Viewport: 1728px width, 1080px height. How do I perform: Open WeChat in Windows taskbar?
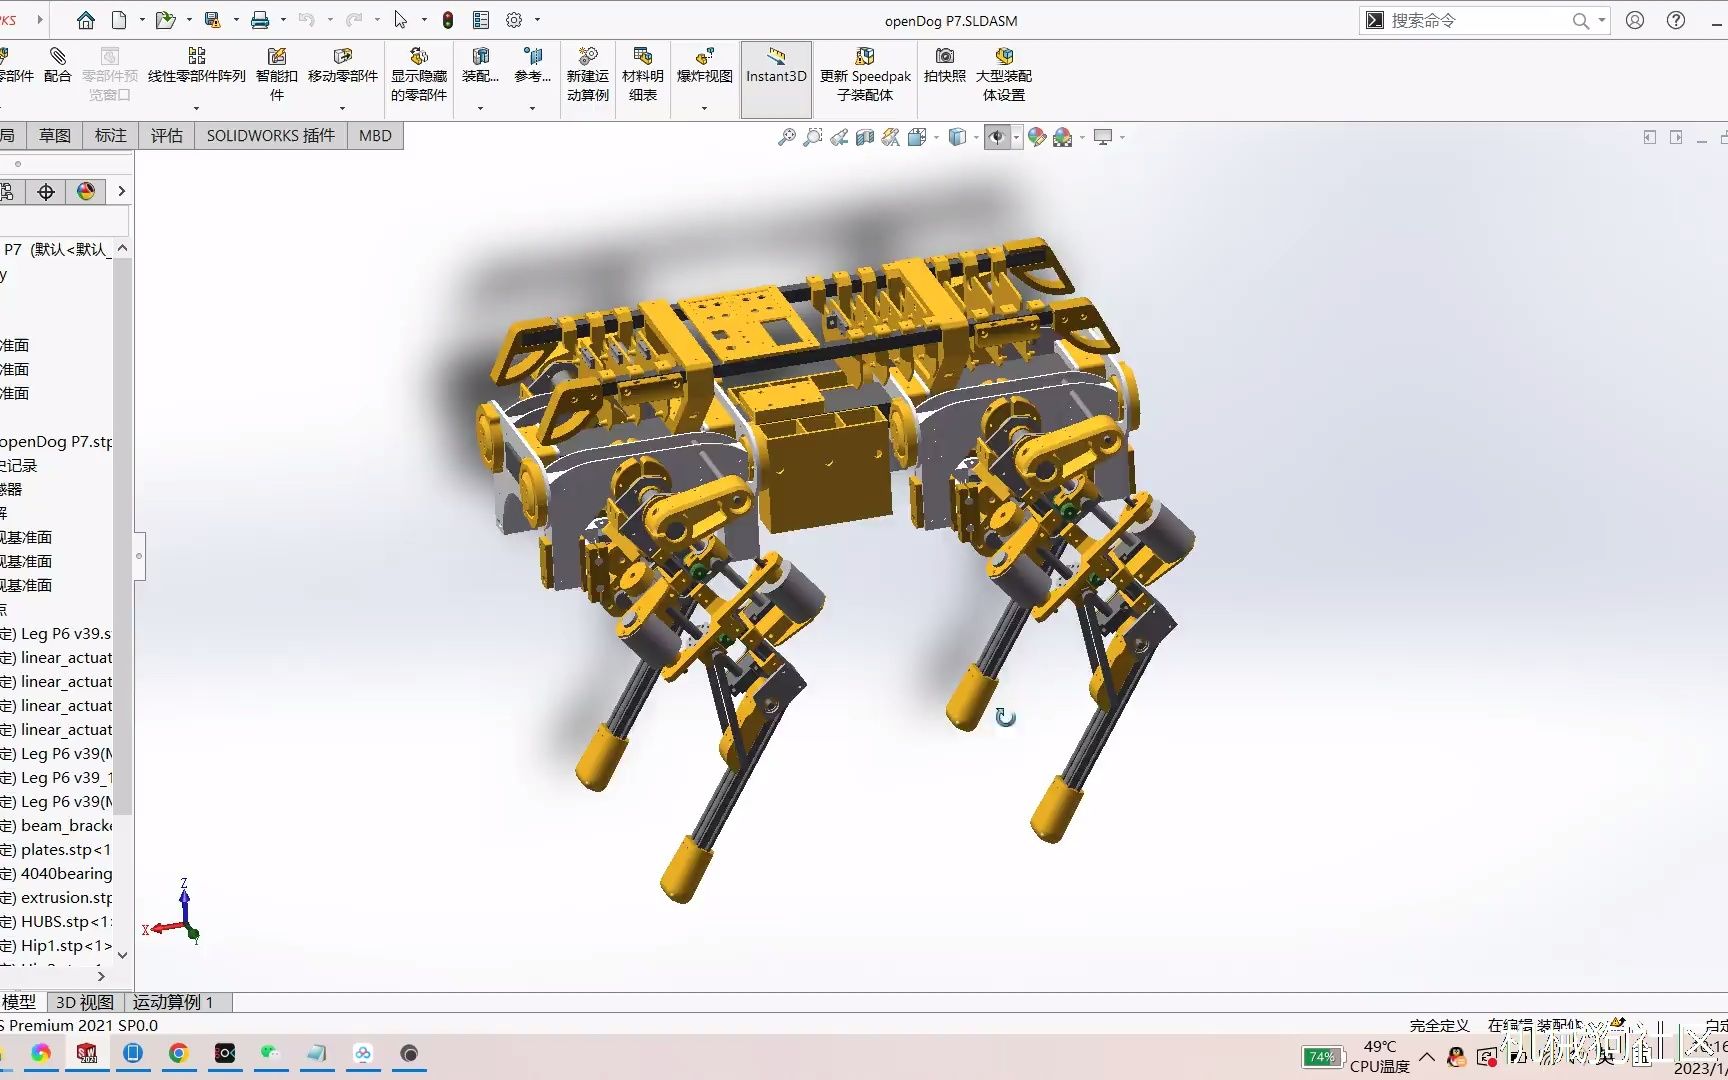coord(270,1053)
